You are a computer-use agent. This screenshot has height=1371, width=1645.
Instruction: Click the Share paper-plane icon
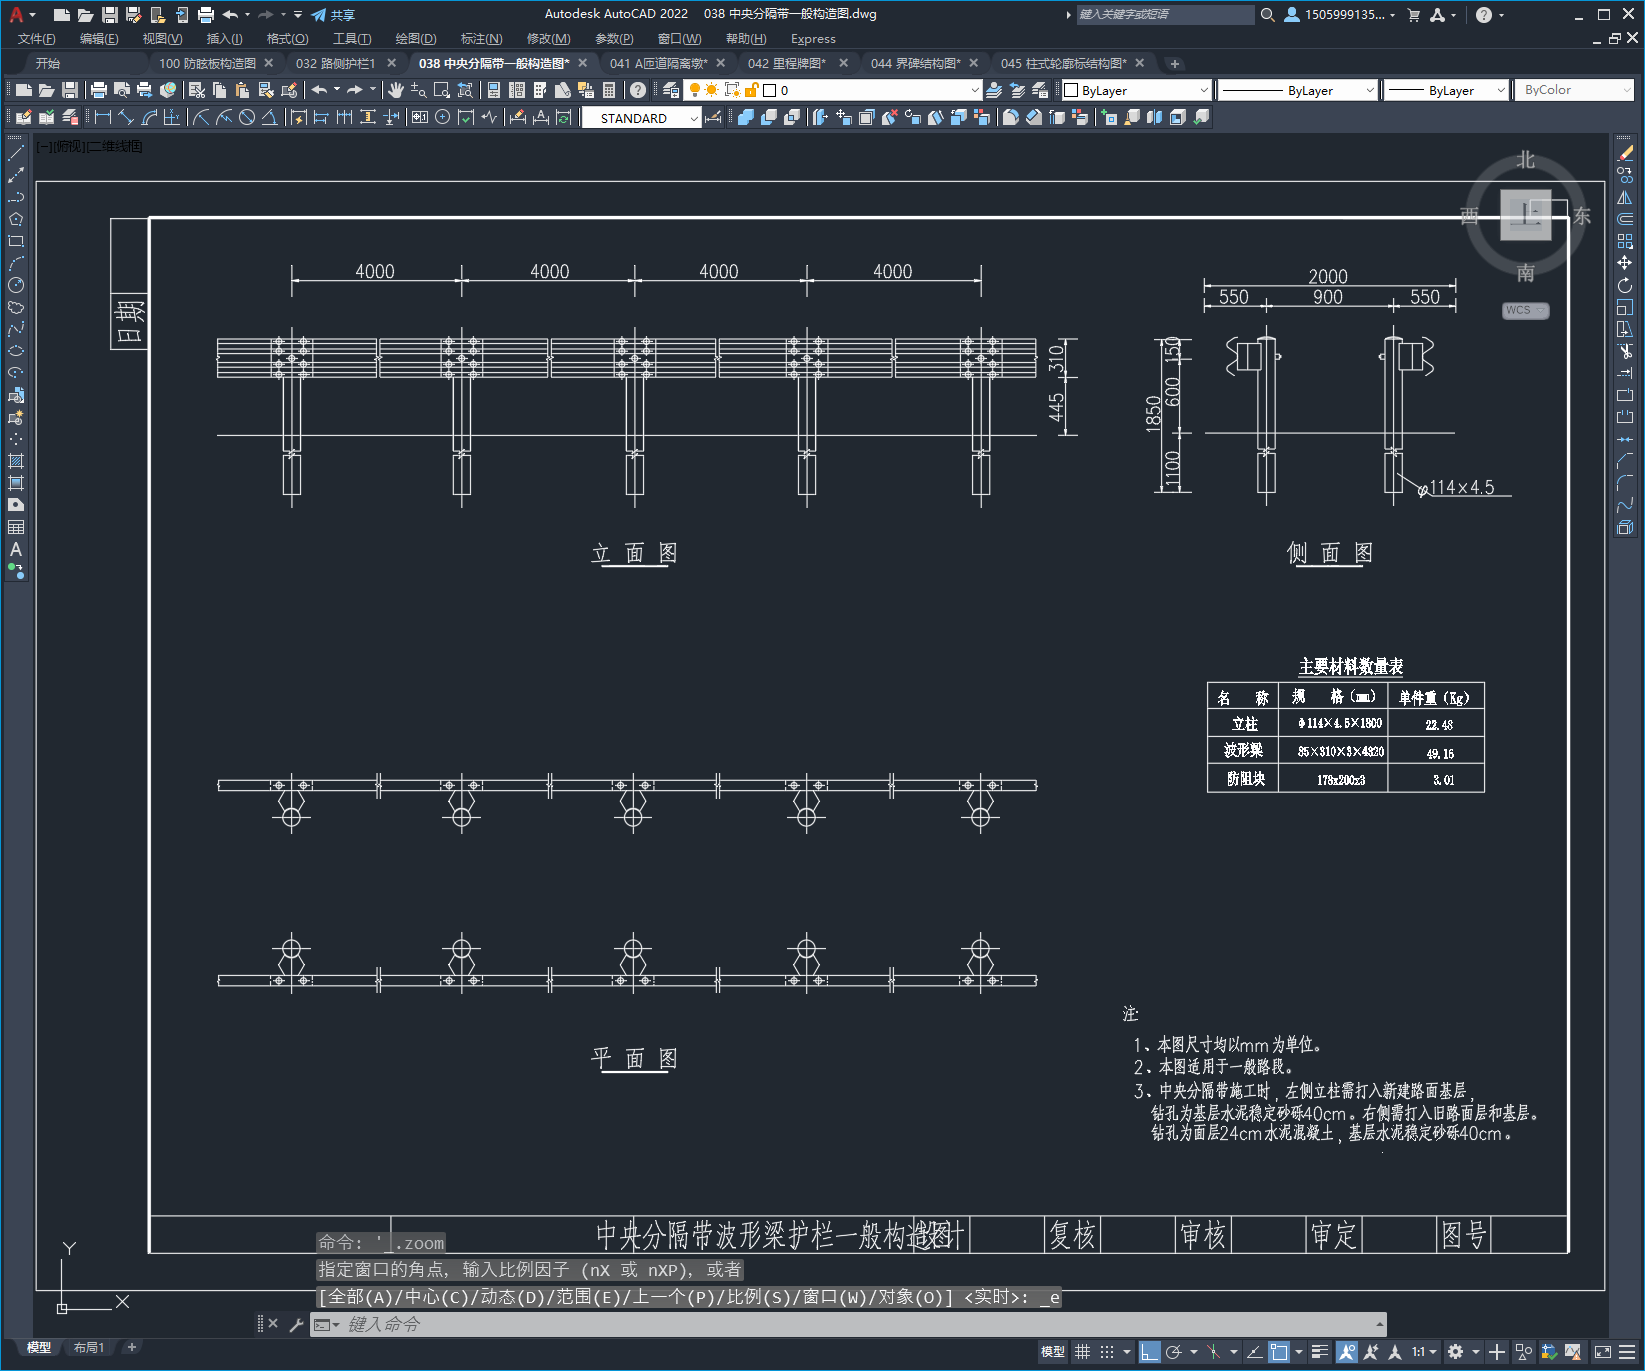point(319,15)
